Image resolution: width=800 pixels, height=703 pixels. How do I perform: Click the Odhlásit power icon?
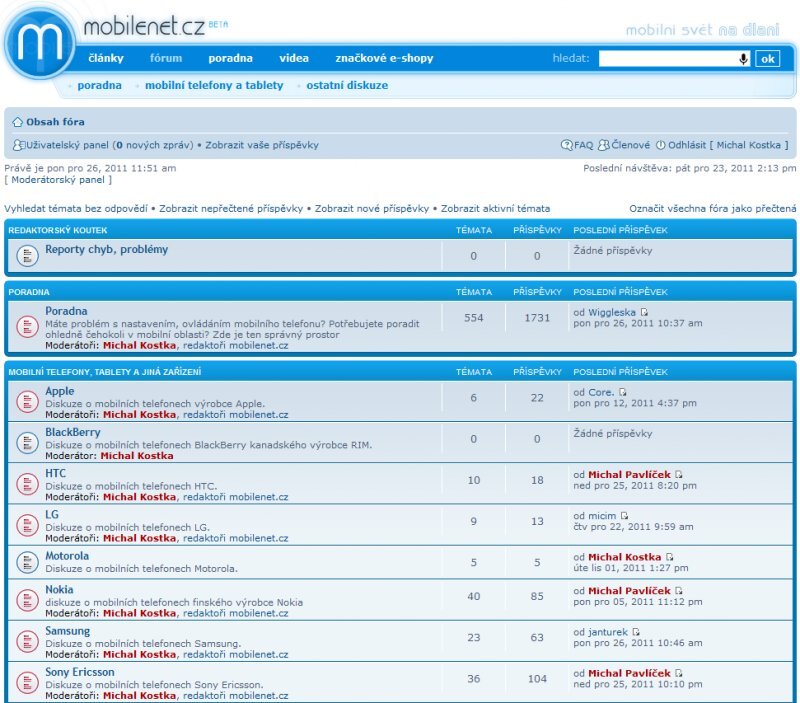tap(660, 145)
